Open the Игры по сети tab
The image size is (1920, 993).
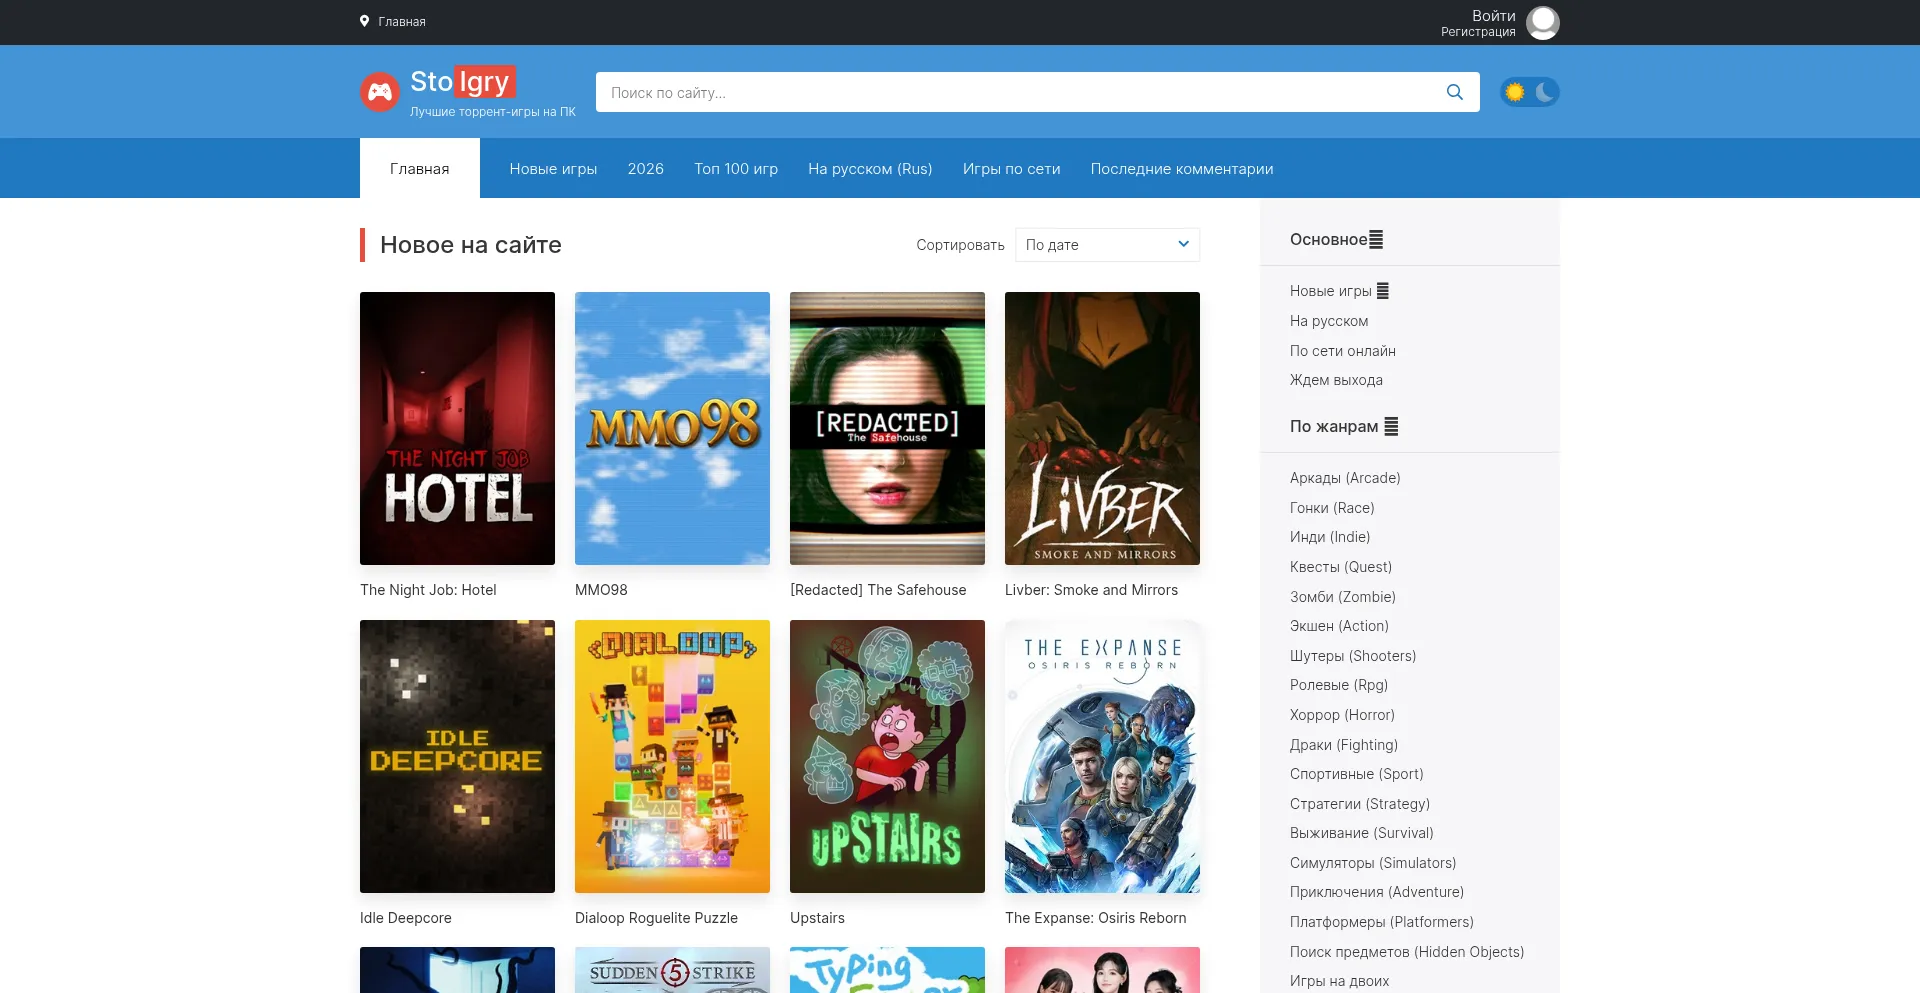pos(1011,168)
